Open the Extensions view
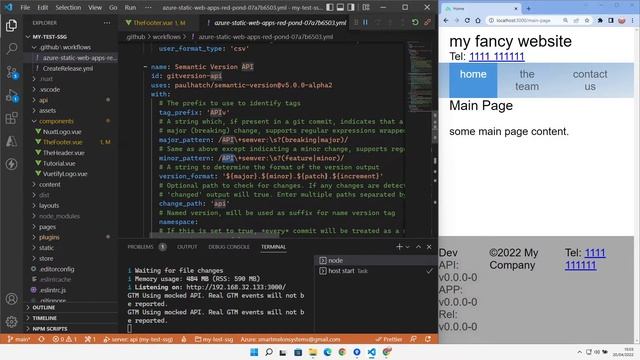640x360 pixels. [11, 118]
